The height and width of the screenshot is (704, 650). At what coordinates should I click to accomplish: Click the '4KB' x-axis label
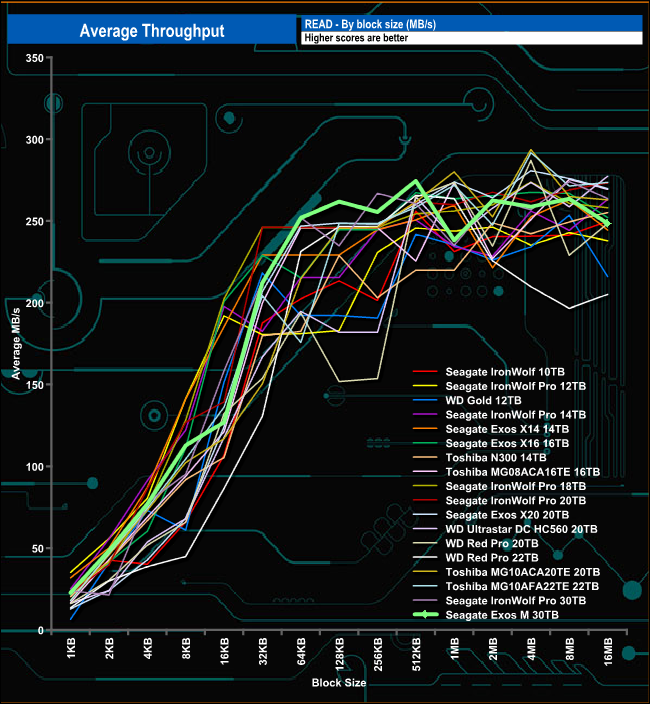tap(148, 649)
